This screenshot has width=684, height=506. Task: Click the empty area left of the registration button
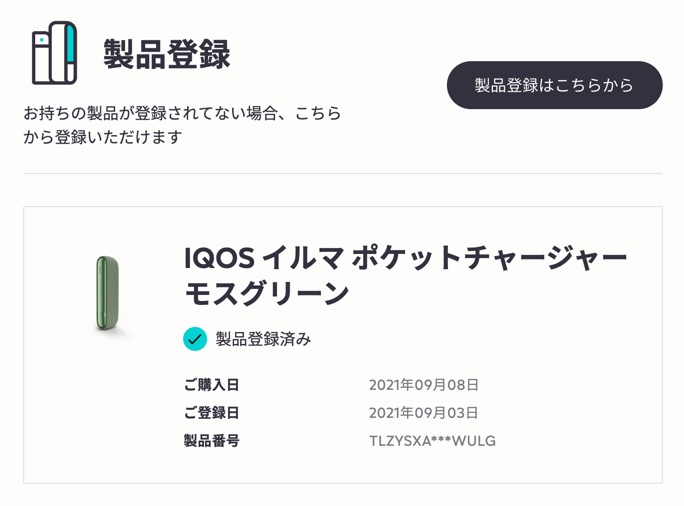tap(395, 85)
